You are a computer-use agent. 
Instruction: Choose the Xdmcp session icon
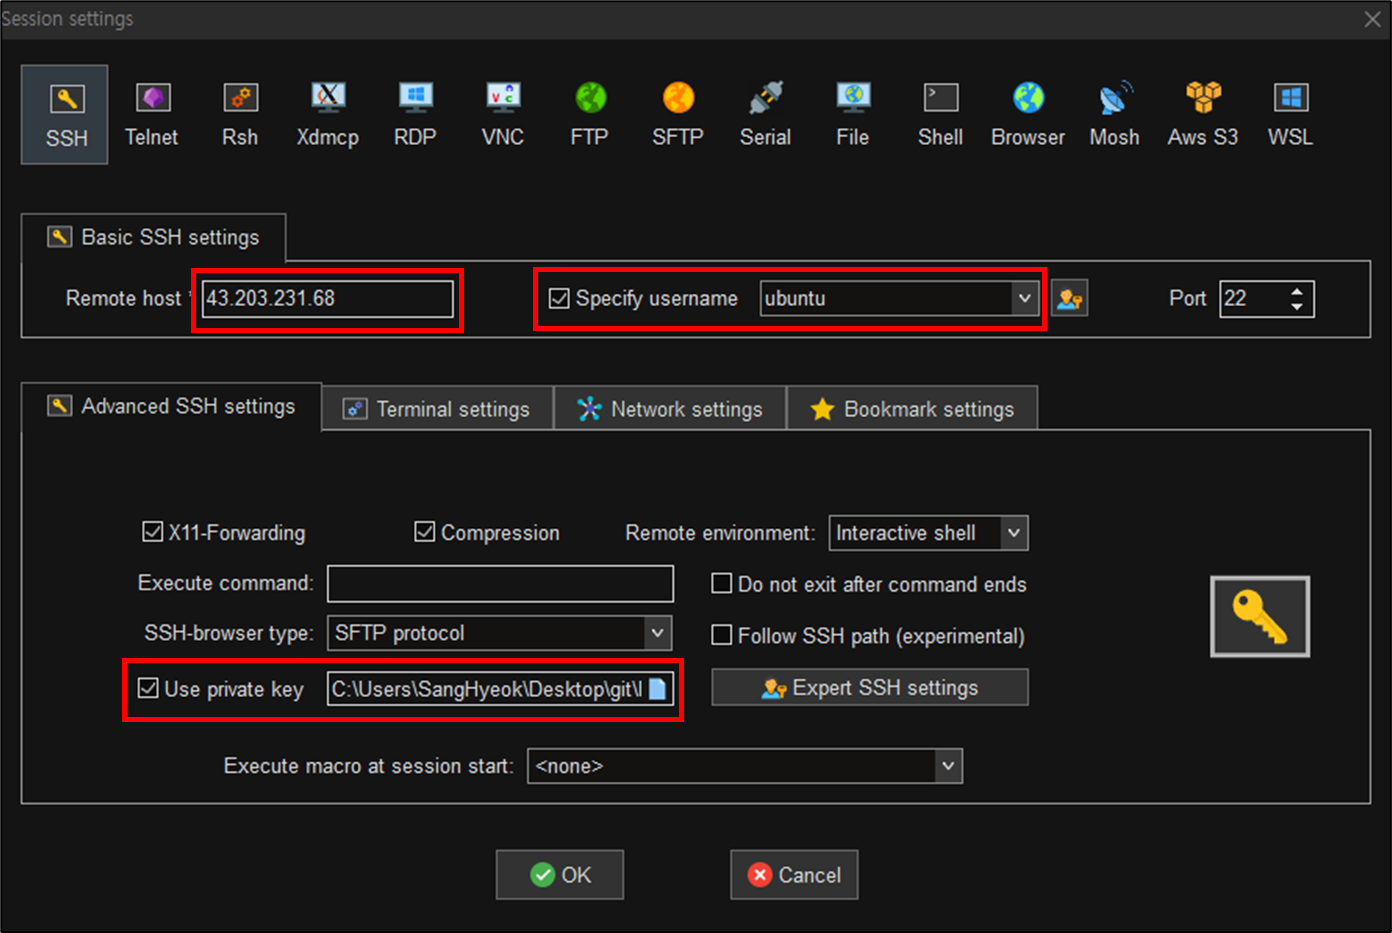pos(328,115)
